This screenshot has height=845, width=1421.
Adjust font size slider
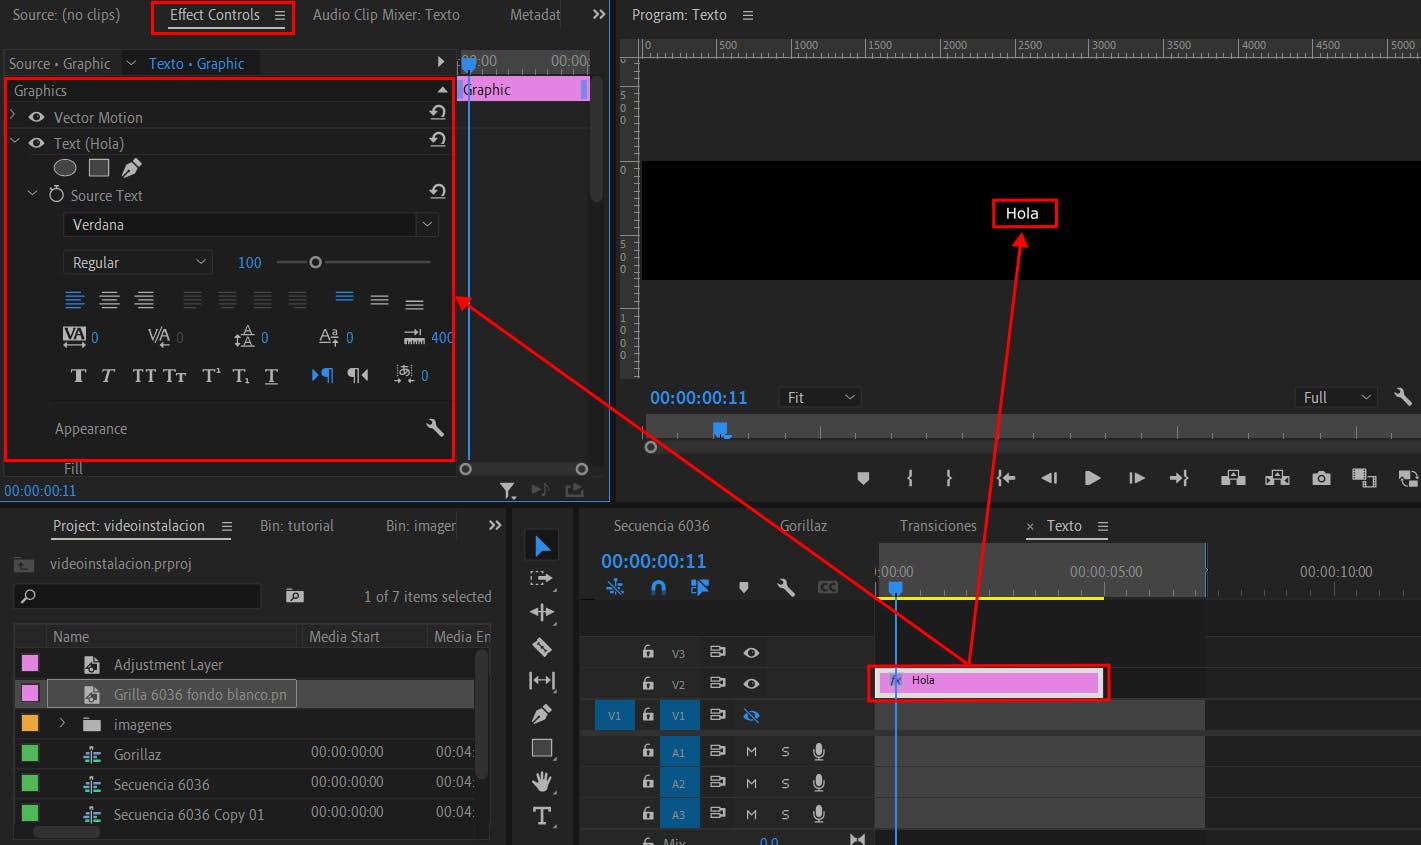tap(315, 262)
